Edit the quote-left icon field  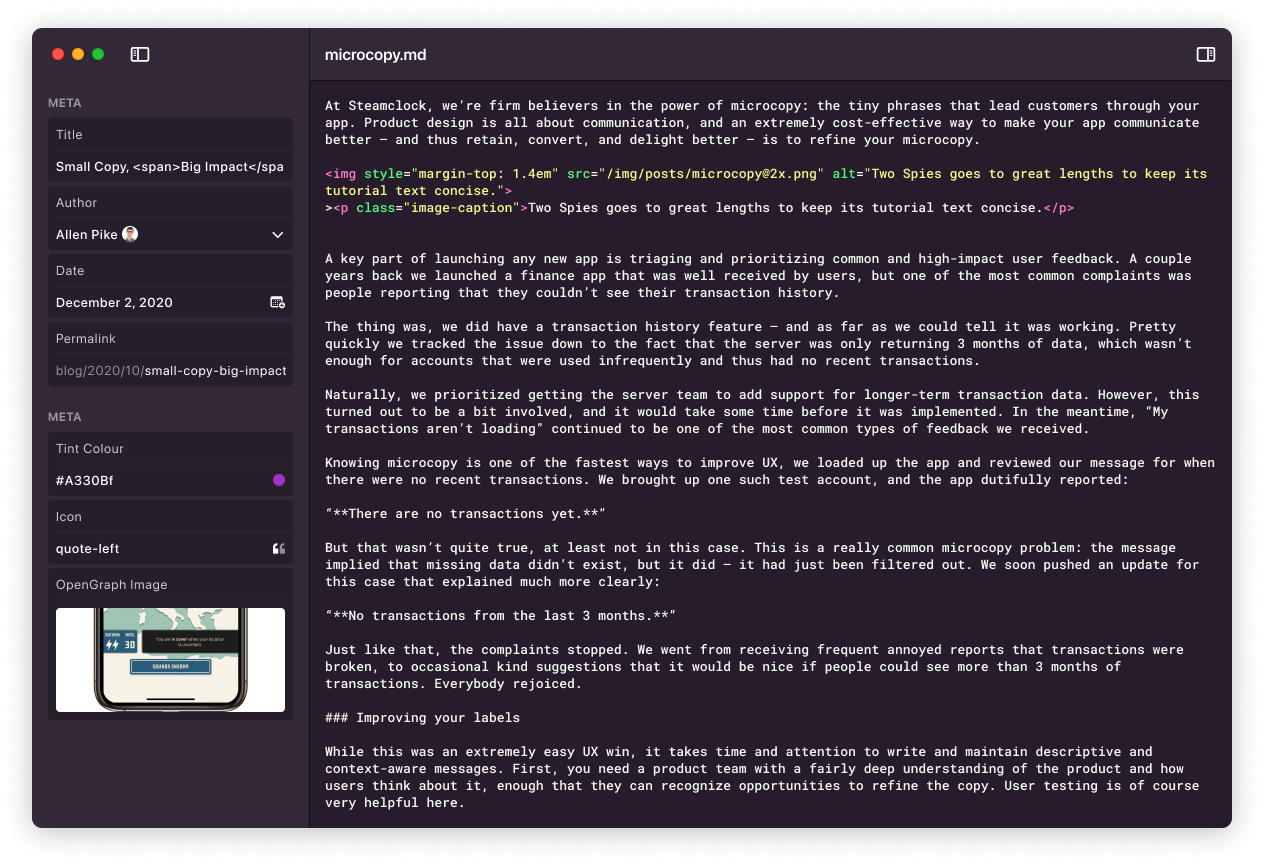tap(170, 548)
